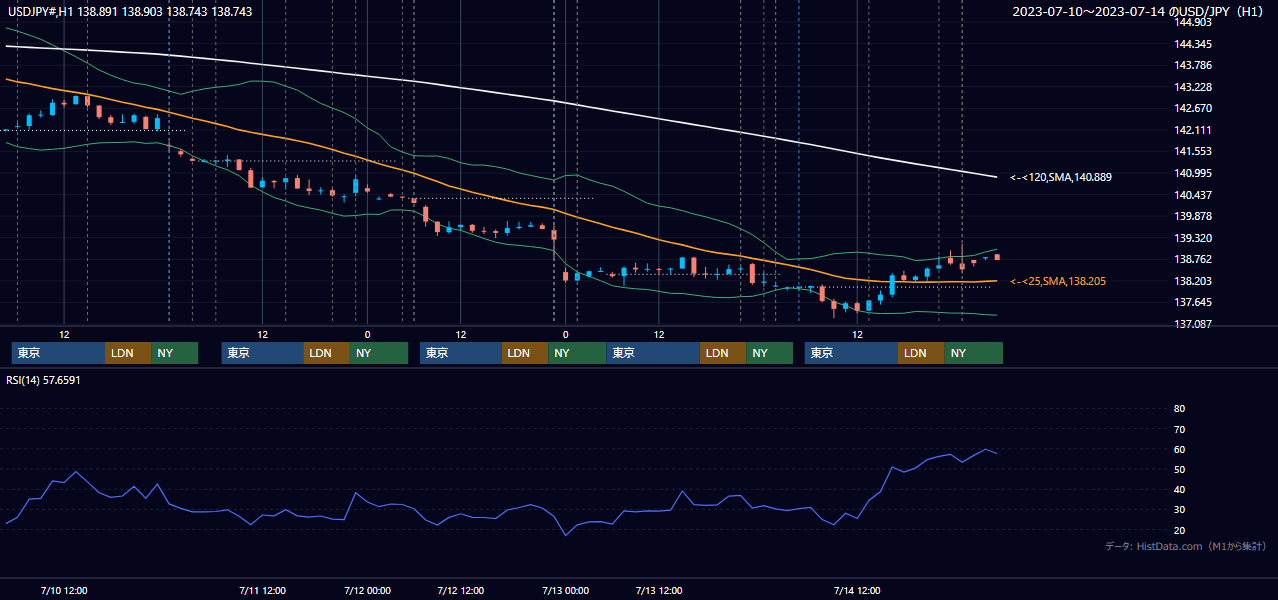
Task: Click price axis value 143.786
Action: 1193,65
